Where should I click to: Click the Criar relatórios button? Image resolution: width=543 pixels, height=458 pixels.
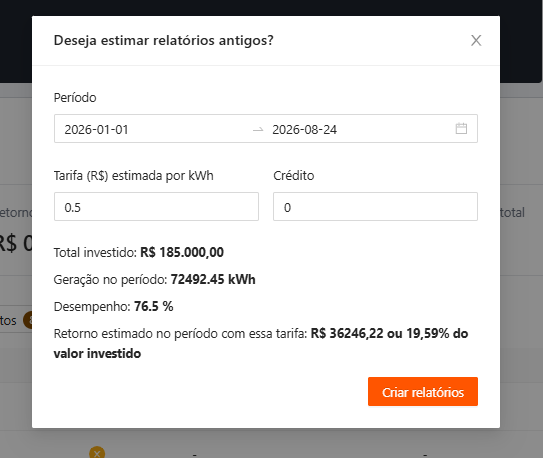click(x=423, y=392)
